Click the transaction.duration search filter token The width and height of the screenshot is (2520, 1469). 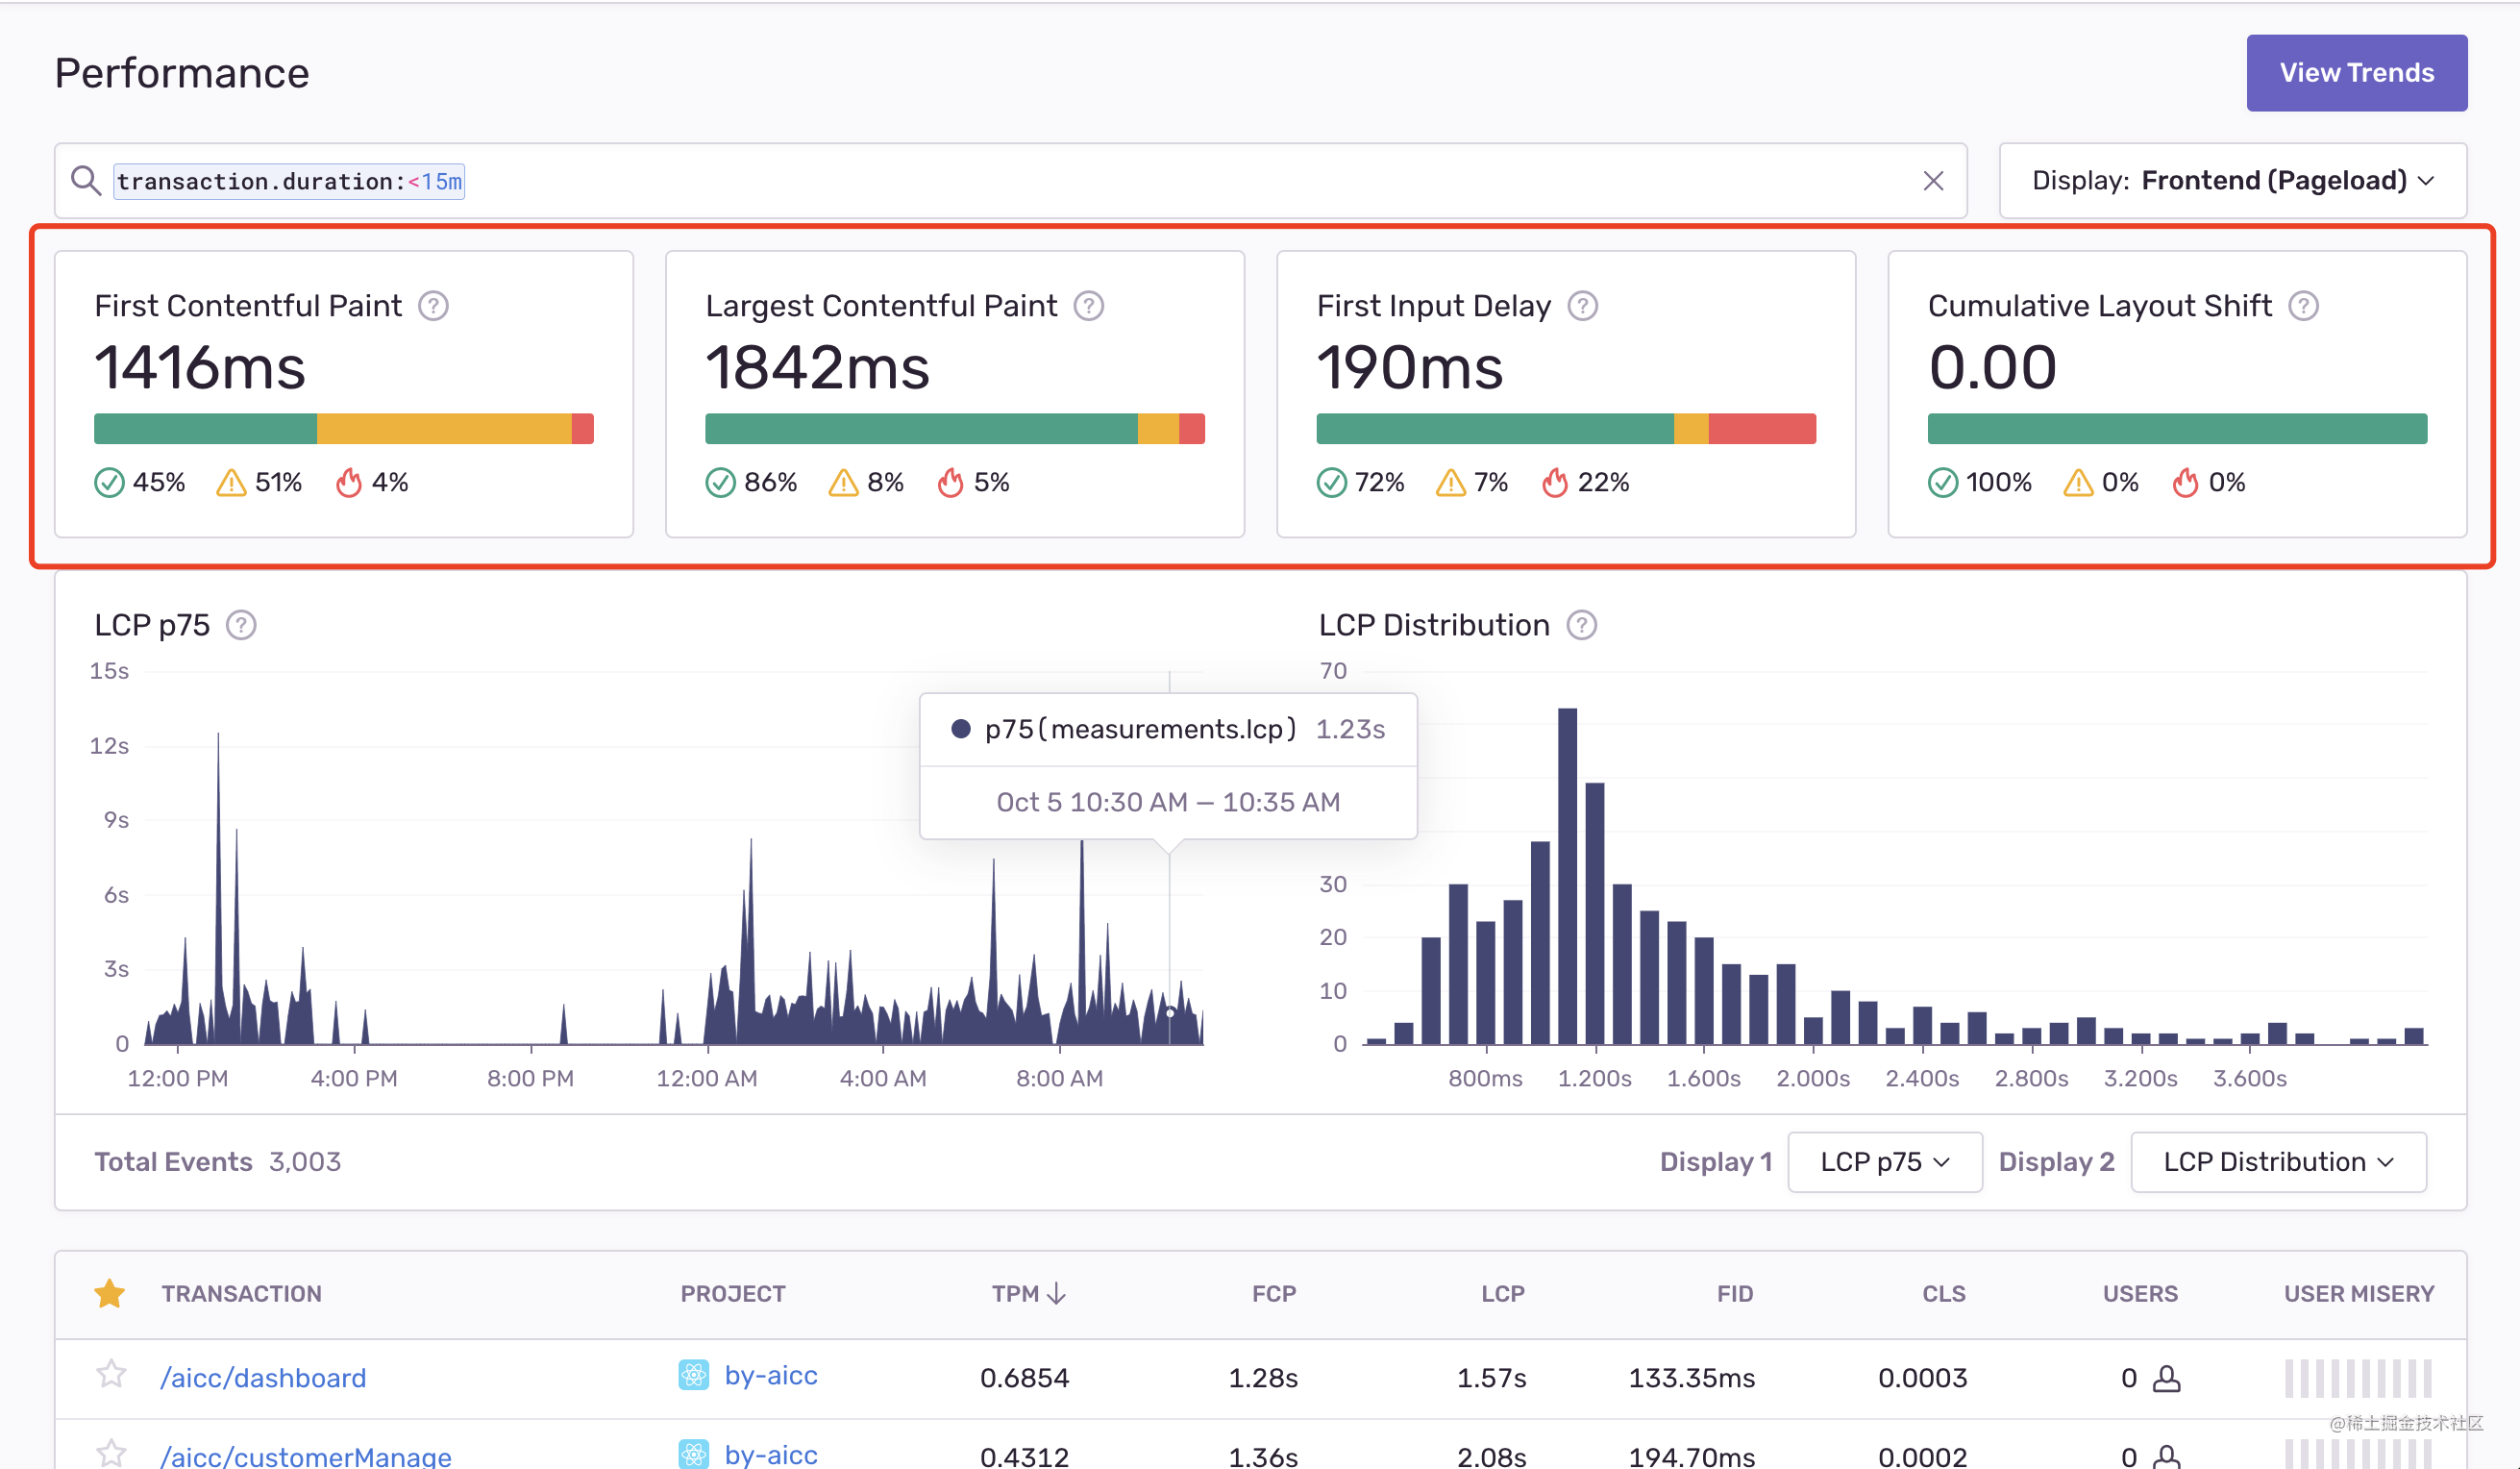[289, 181]
